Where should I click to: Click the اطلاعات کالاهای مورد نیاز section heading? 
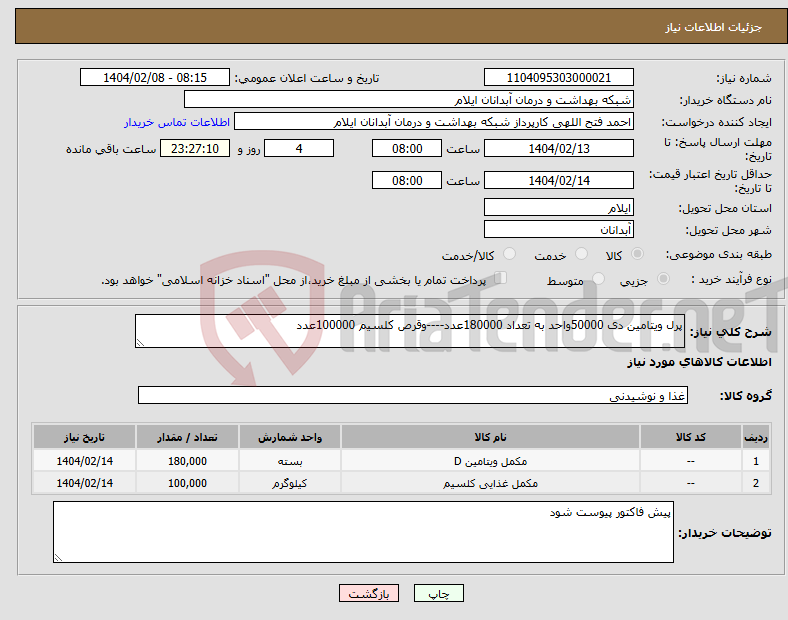point(699,362)
